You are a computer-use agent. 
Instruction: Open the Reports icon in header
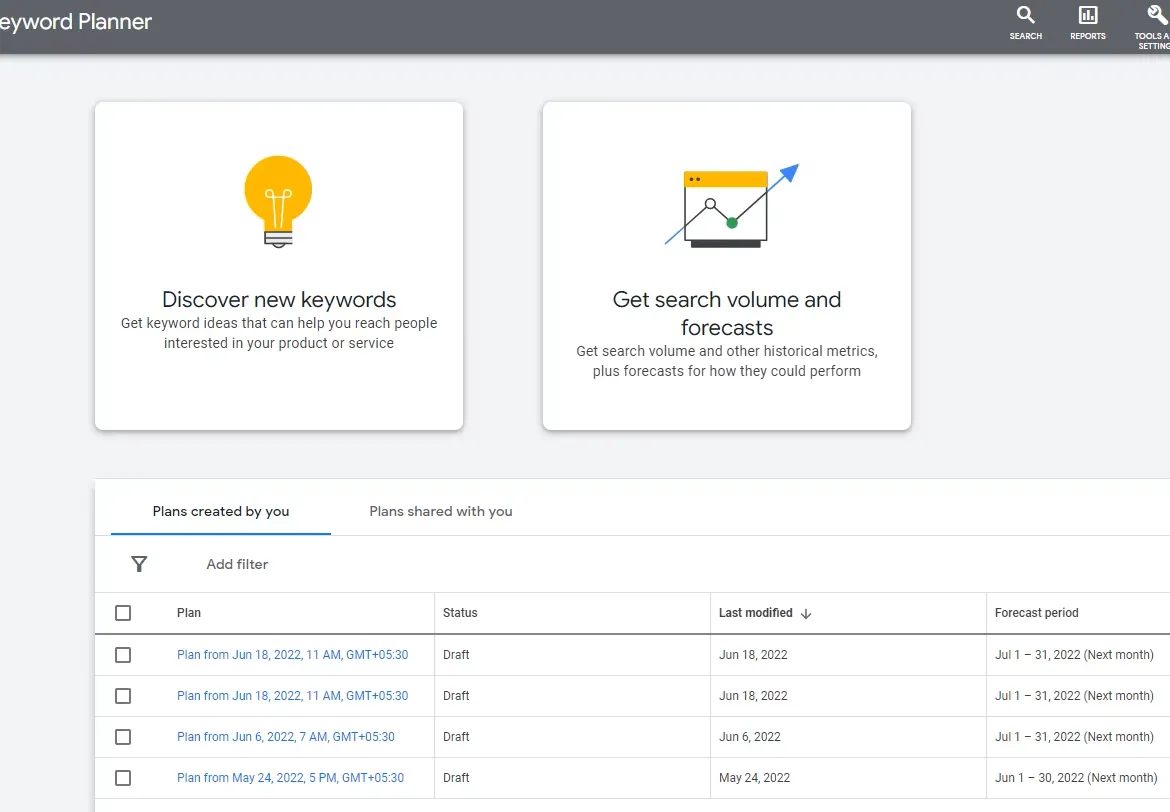pyautogui.click(x=1088, y=15)
